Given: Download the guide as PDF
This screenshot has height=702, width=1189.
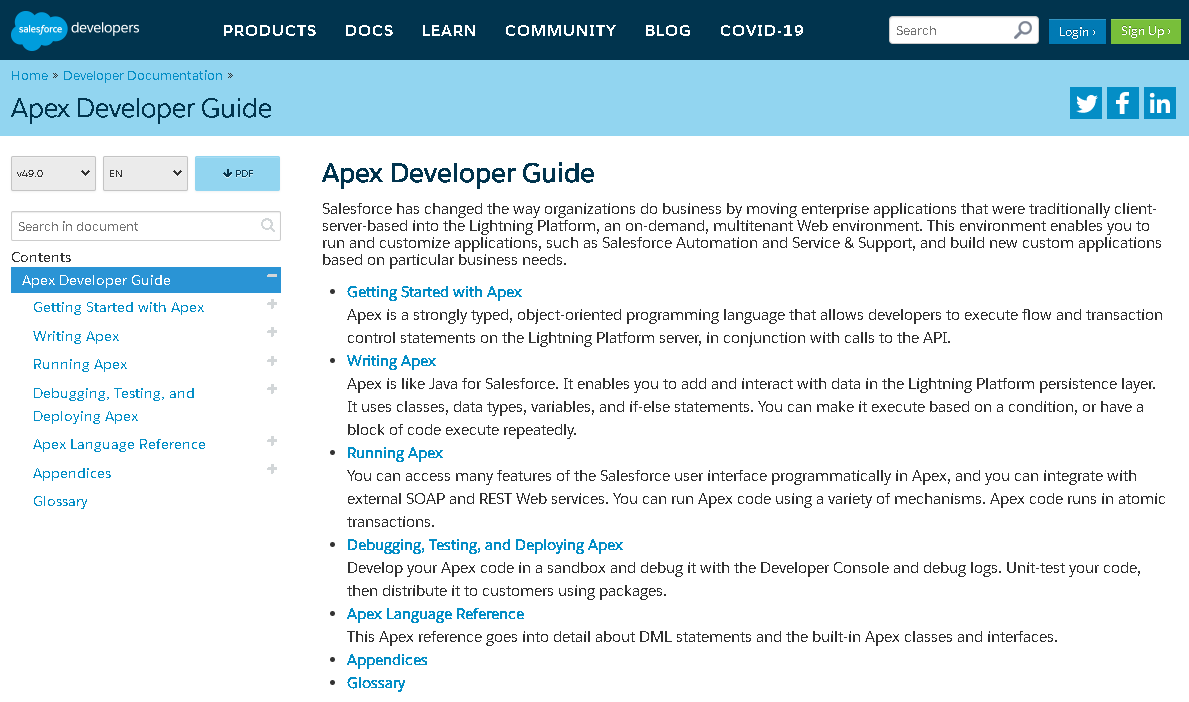Looking at the screenshot, I should click(x=237, y=172).
